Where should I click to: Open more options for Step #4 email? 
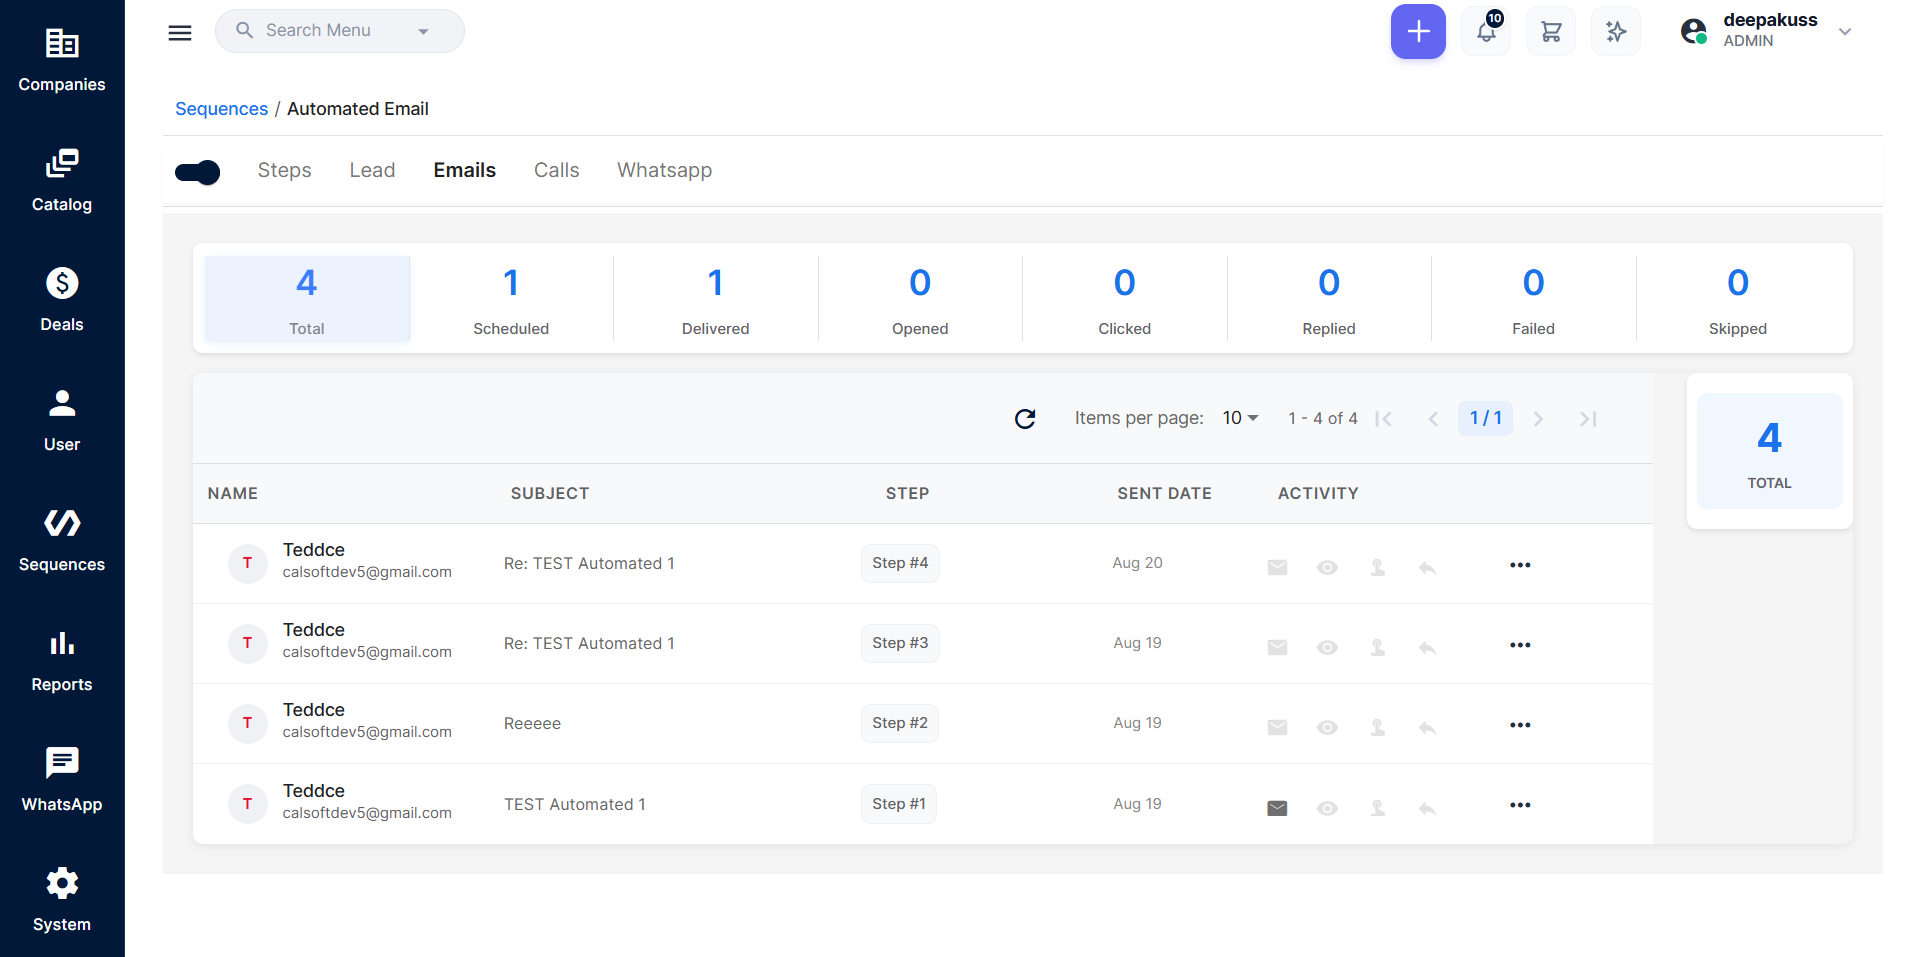(x=1520, y=565)
